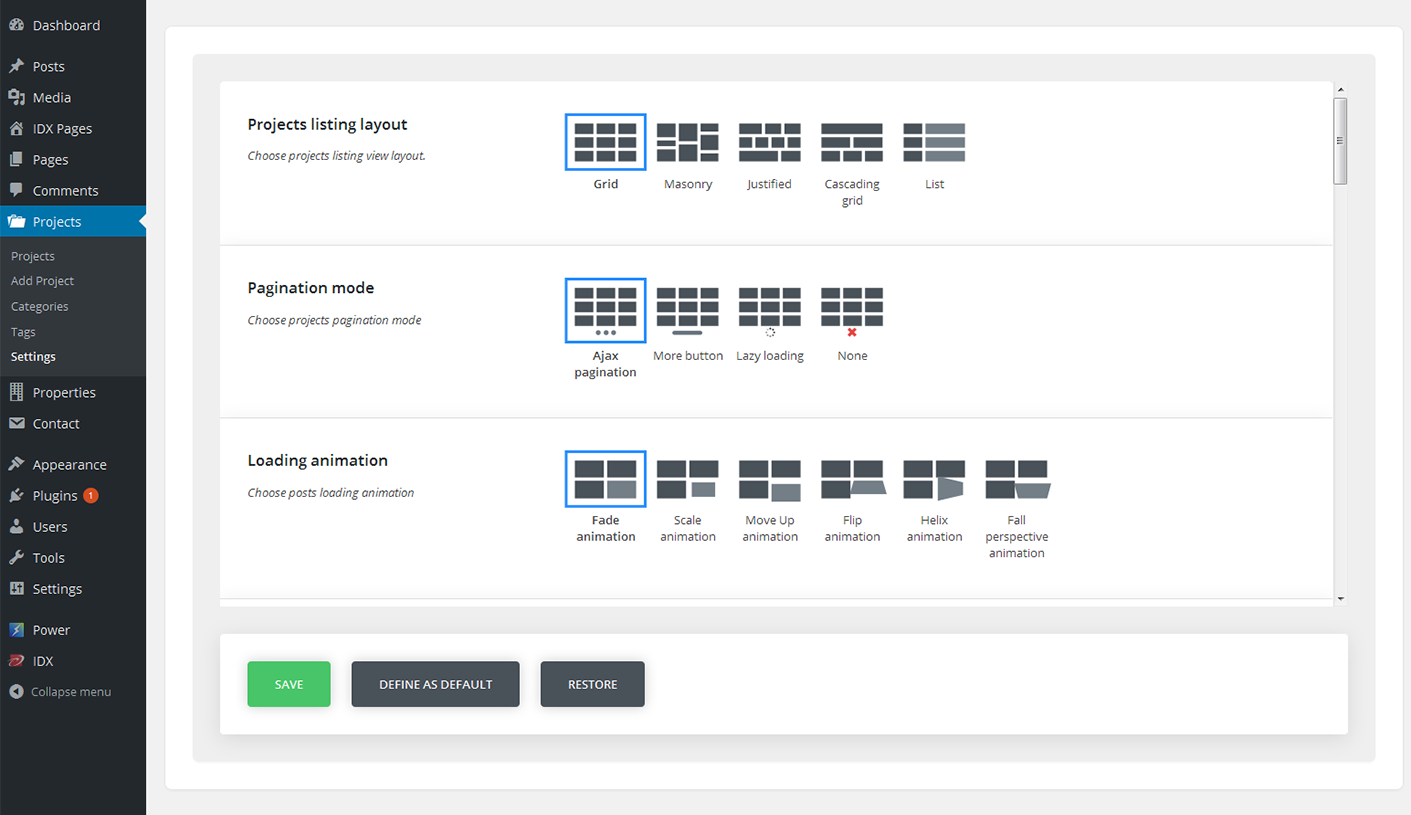Select the Cascading grid layout
1411x815 pixels.
(x=851, y=141)
